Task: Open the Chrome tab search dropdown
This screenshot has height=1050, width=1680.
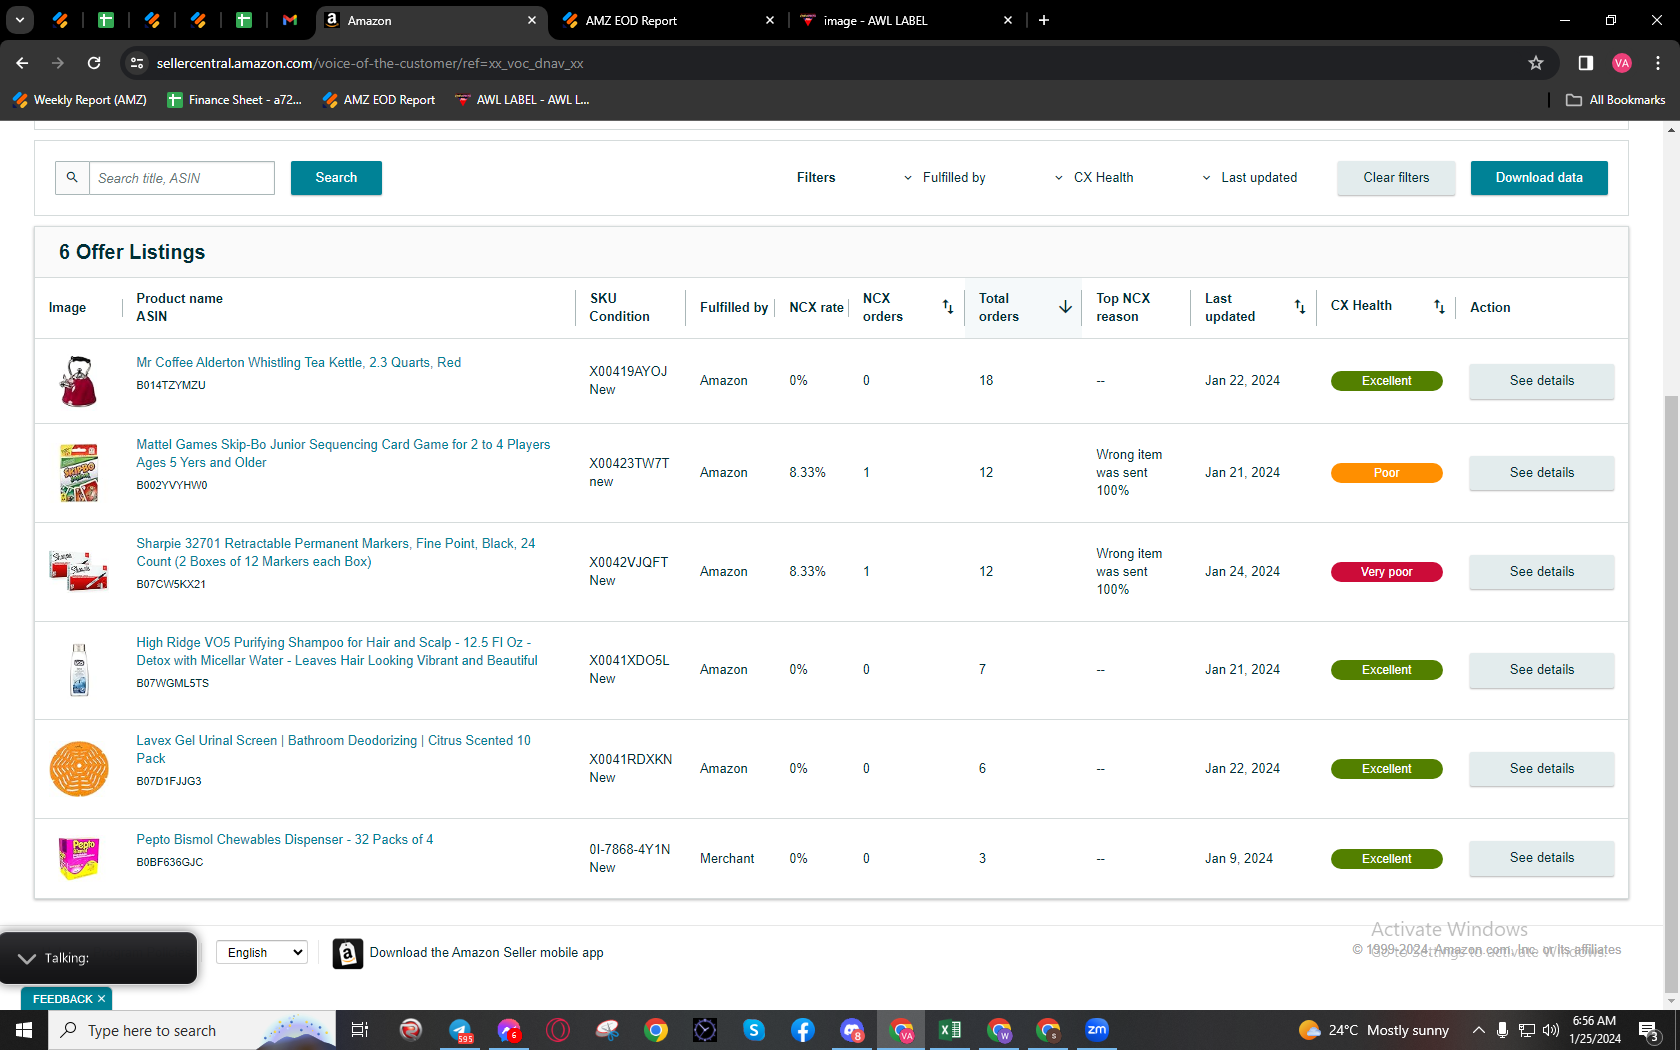Action: click(19, 20)
